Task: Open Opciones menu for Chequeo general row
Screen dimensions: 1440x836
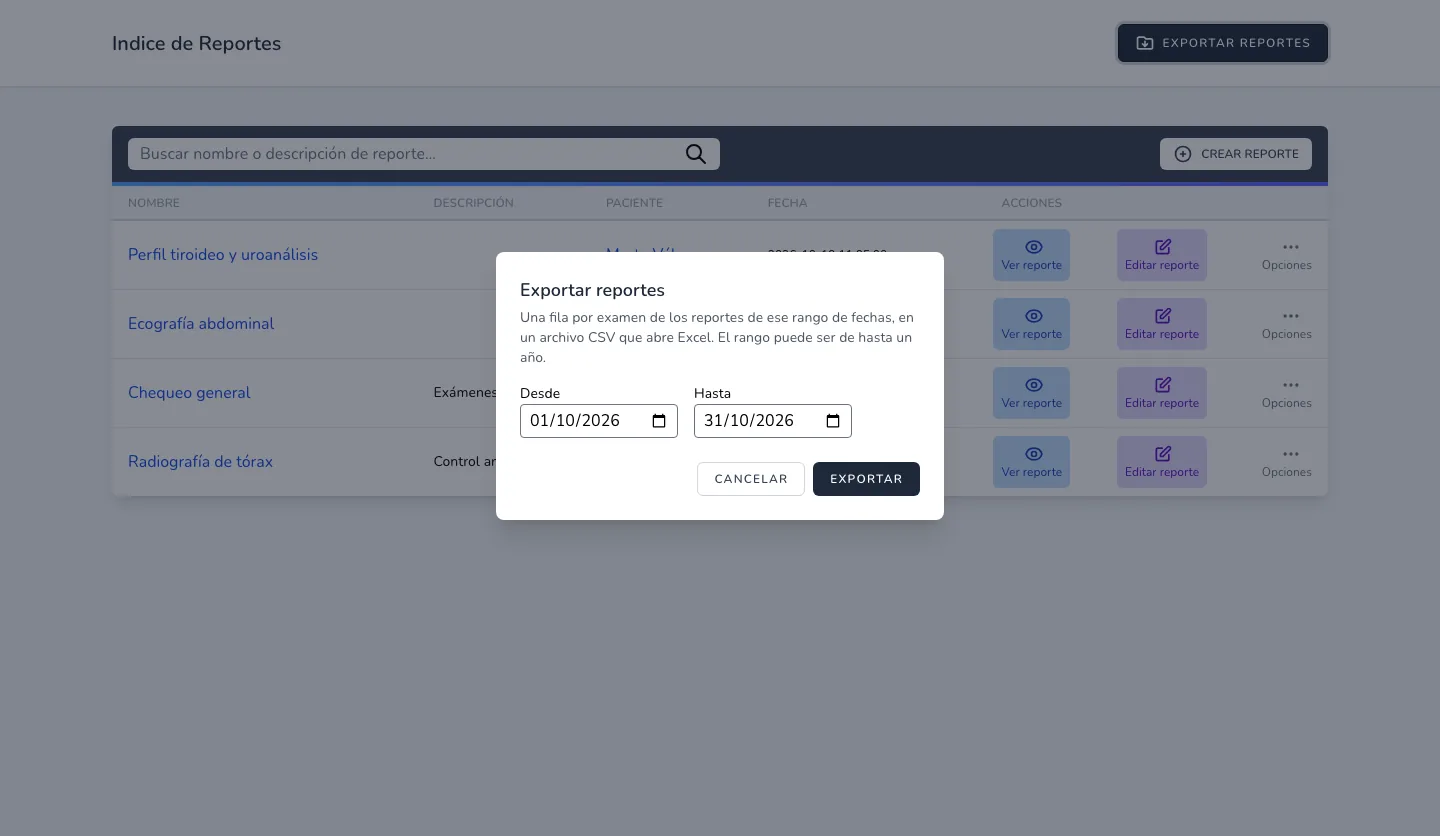Action: coord(1287,393)
